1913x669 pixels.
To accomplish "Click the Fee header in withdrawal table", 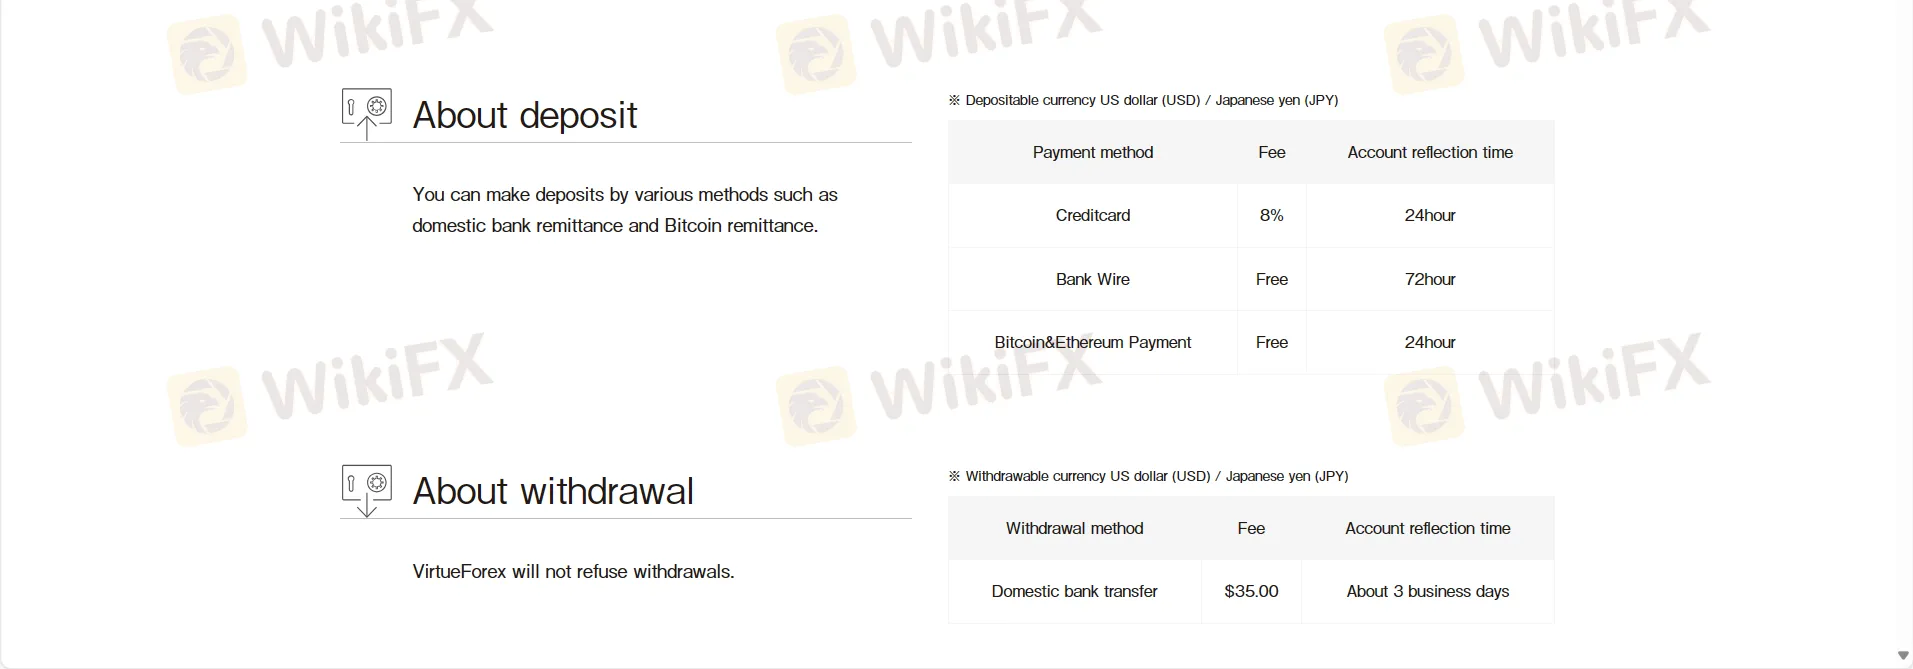I will 1251,528.
